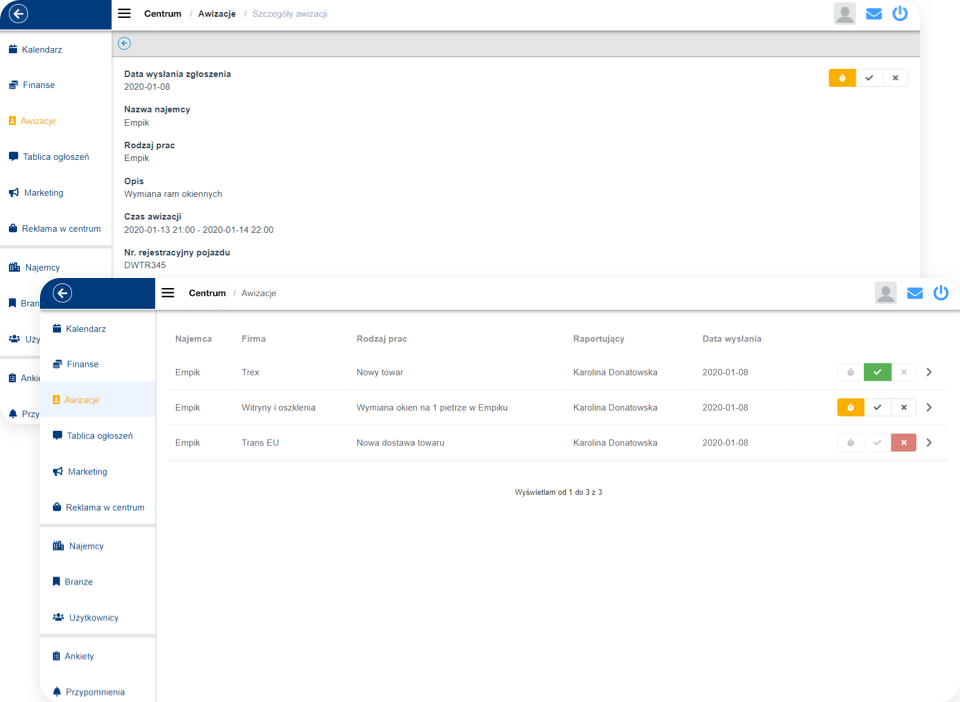Mark Witryny i oszklenia row as pending

(850, 408)
